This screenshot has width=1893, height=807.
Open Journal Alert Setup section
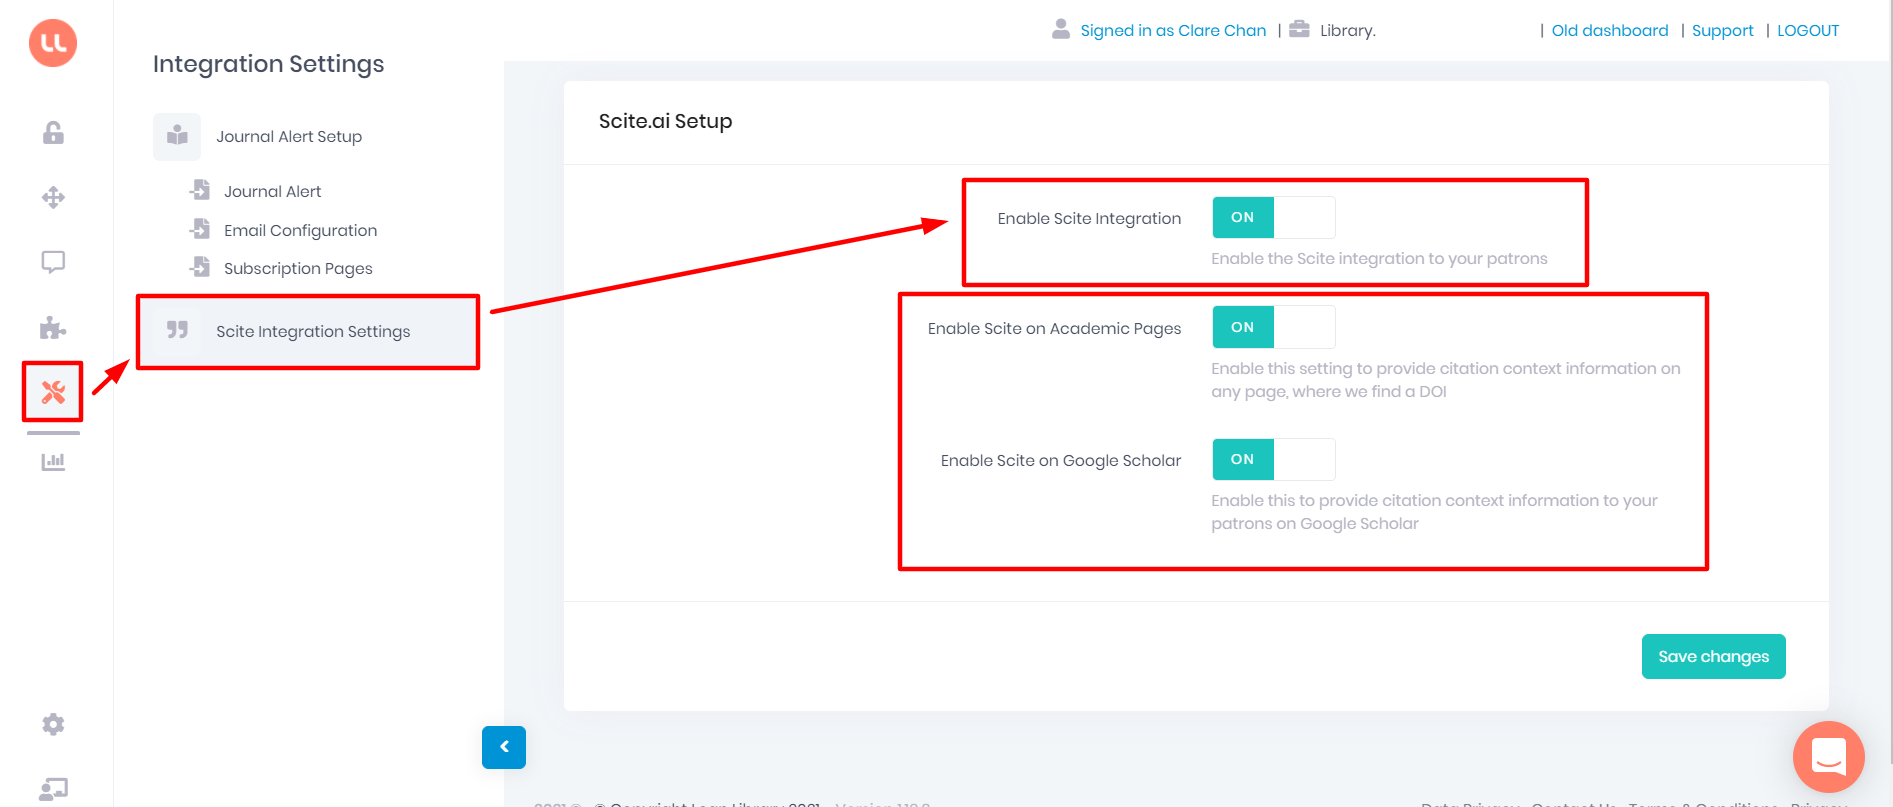coord(289,137)
